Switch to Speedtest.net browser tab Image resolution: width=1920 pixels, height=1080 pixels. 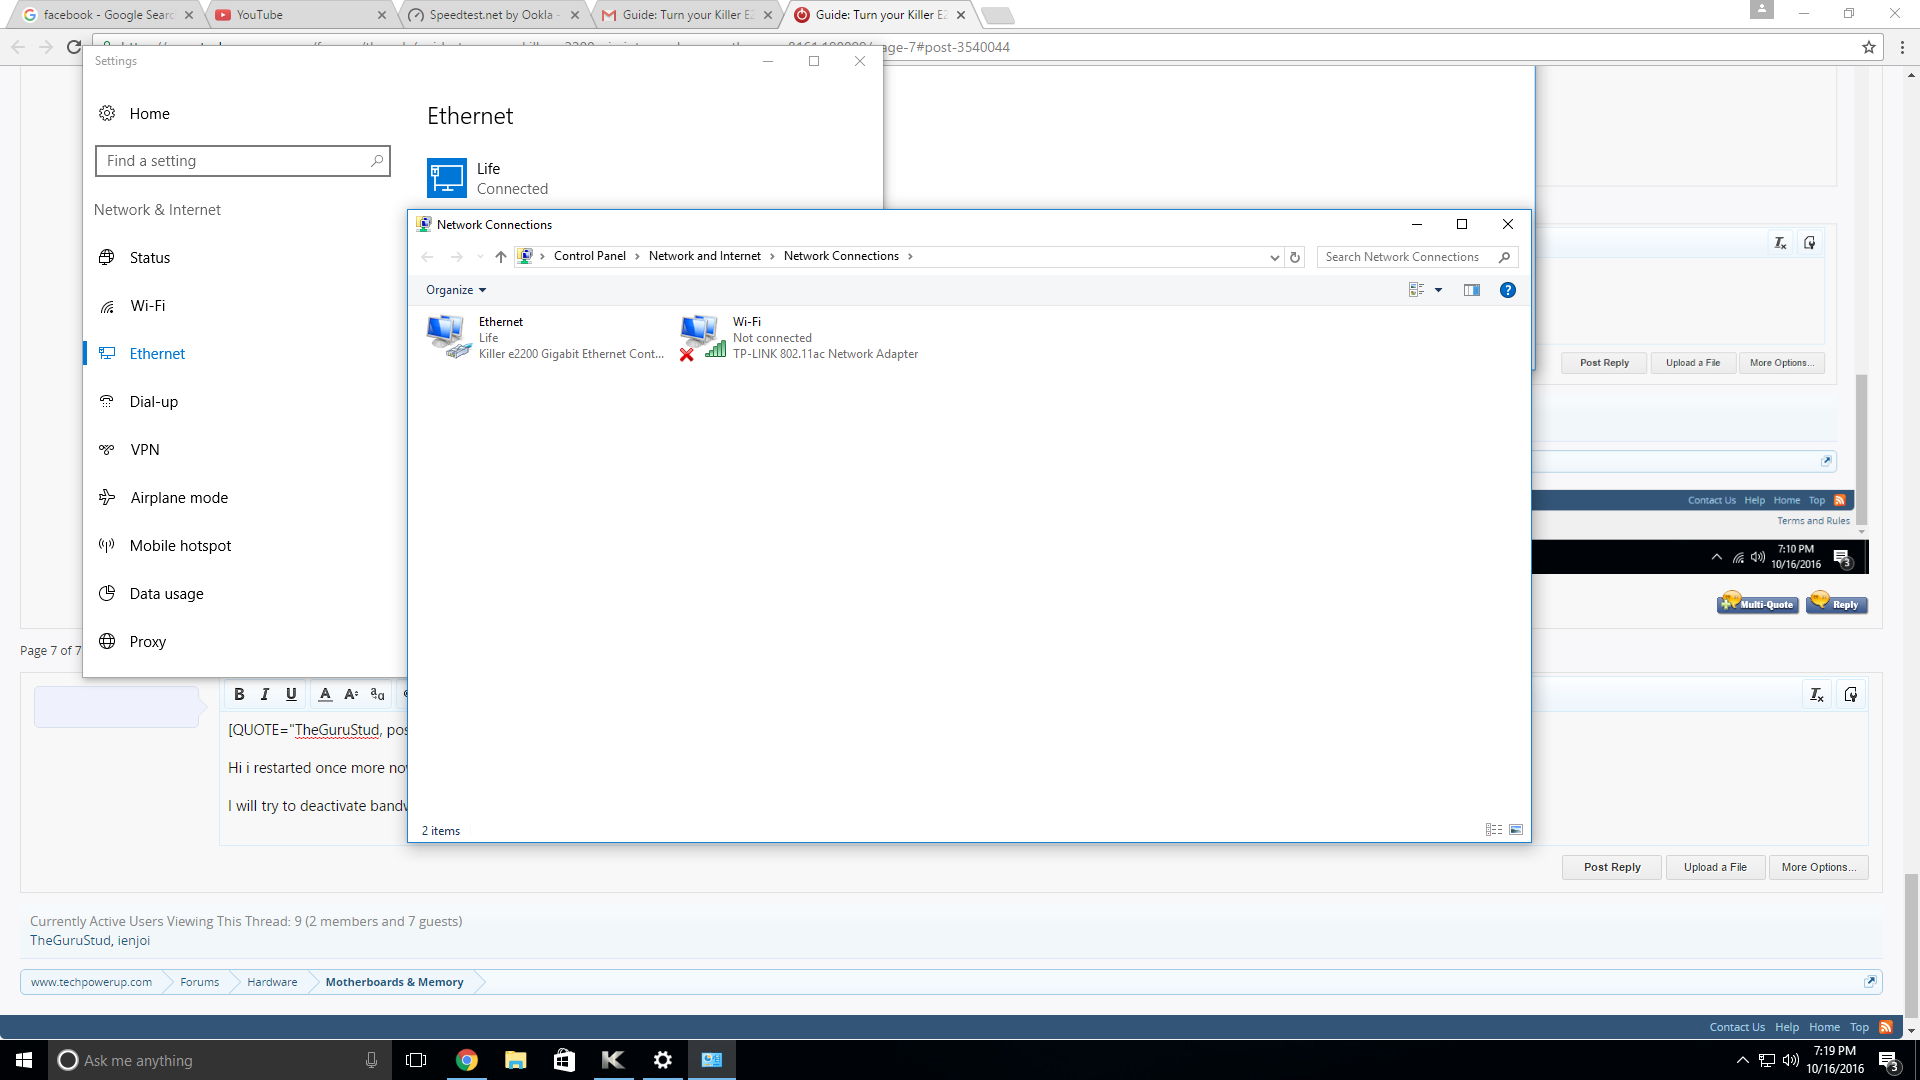[492, 15]
